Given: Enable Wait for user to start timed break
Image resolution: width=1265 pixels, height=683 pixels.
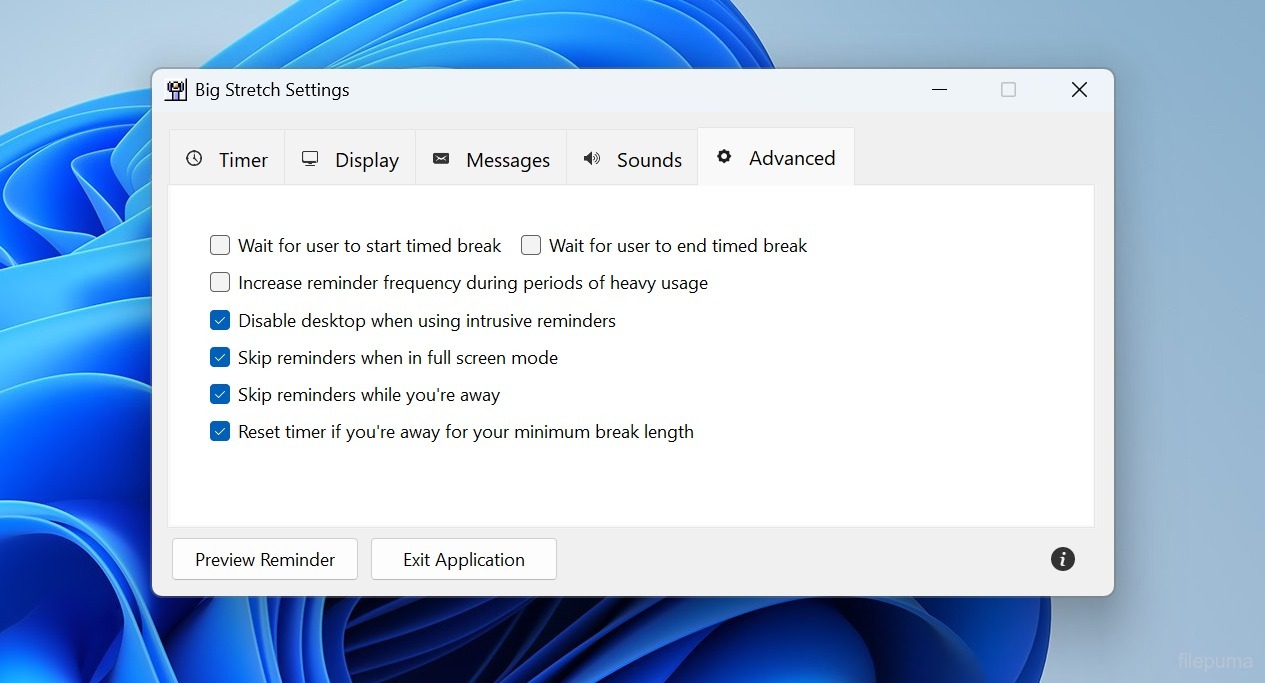Looking at the screenshot, I should [220, 245].
